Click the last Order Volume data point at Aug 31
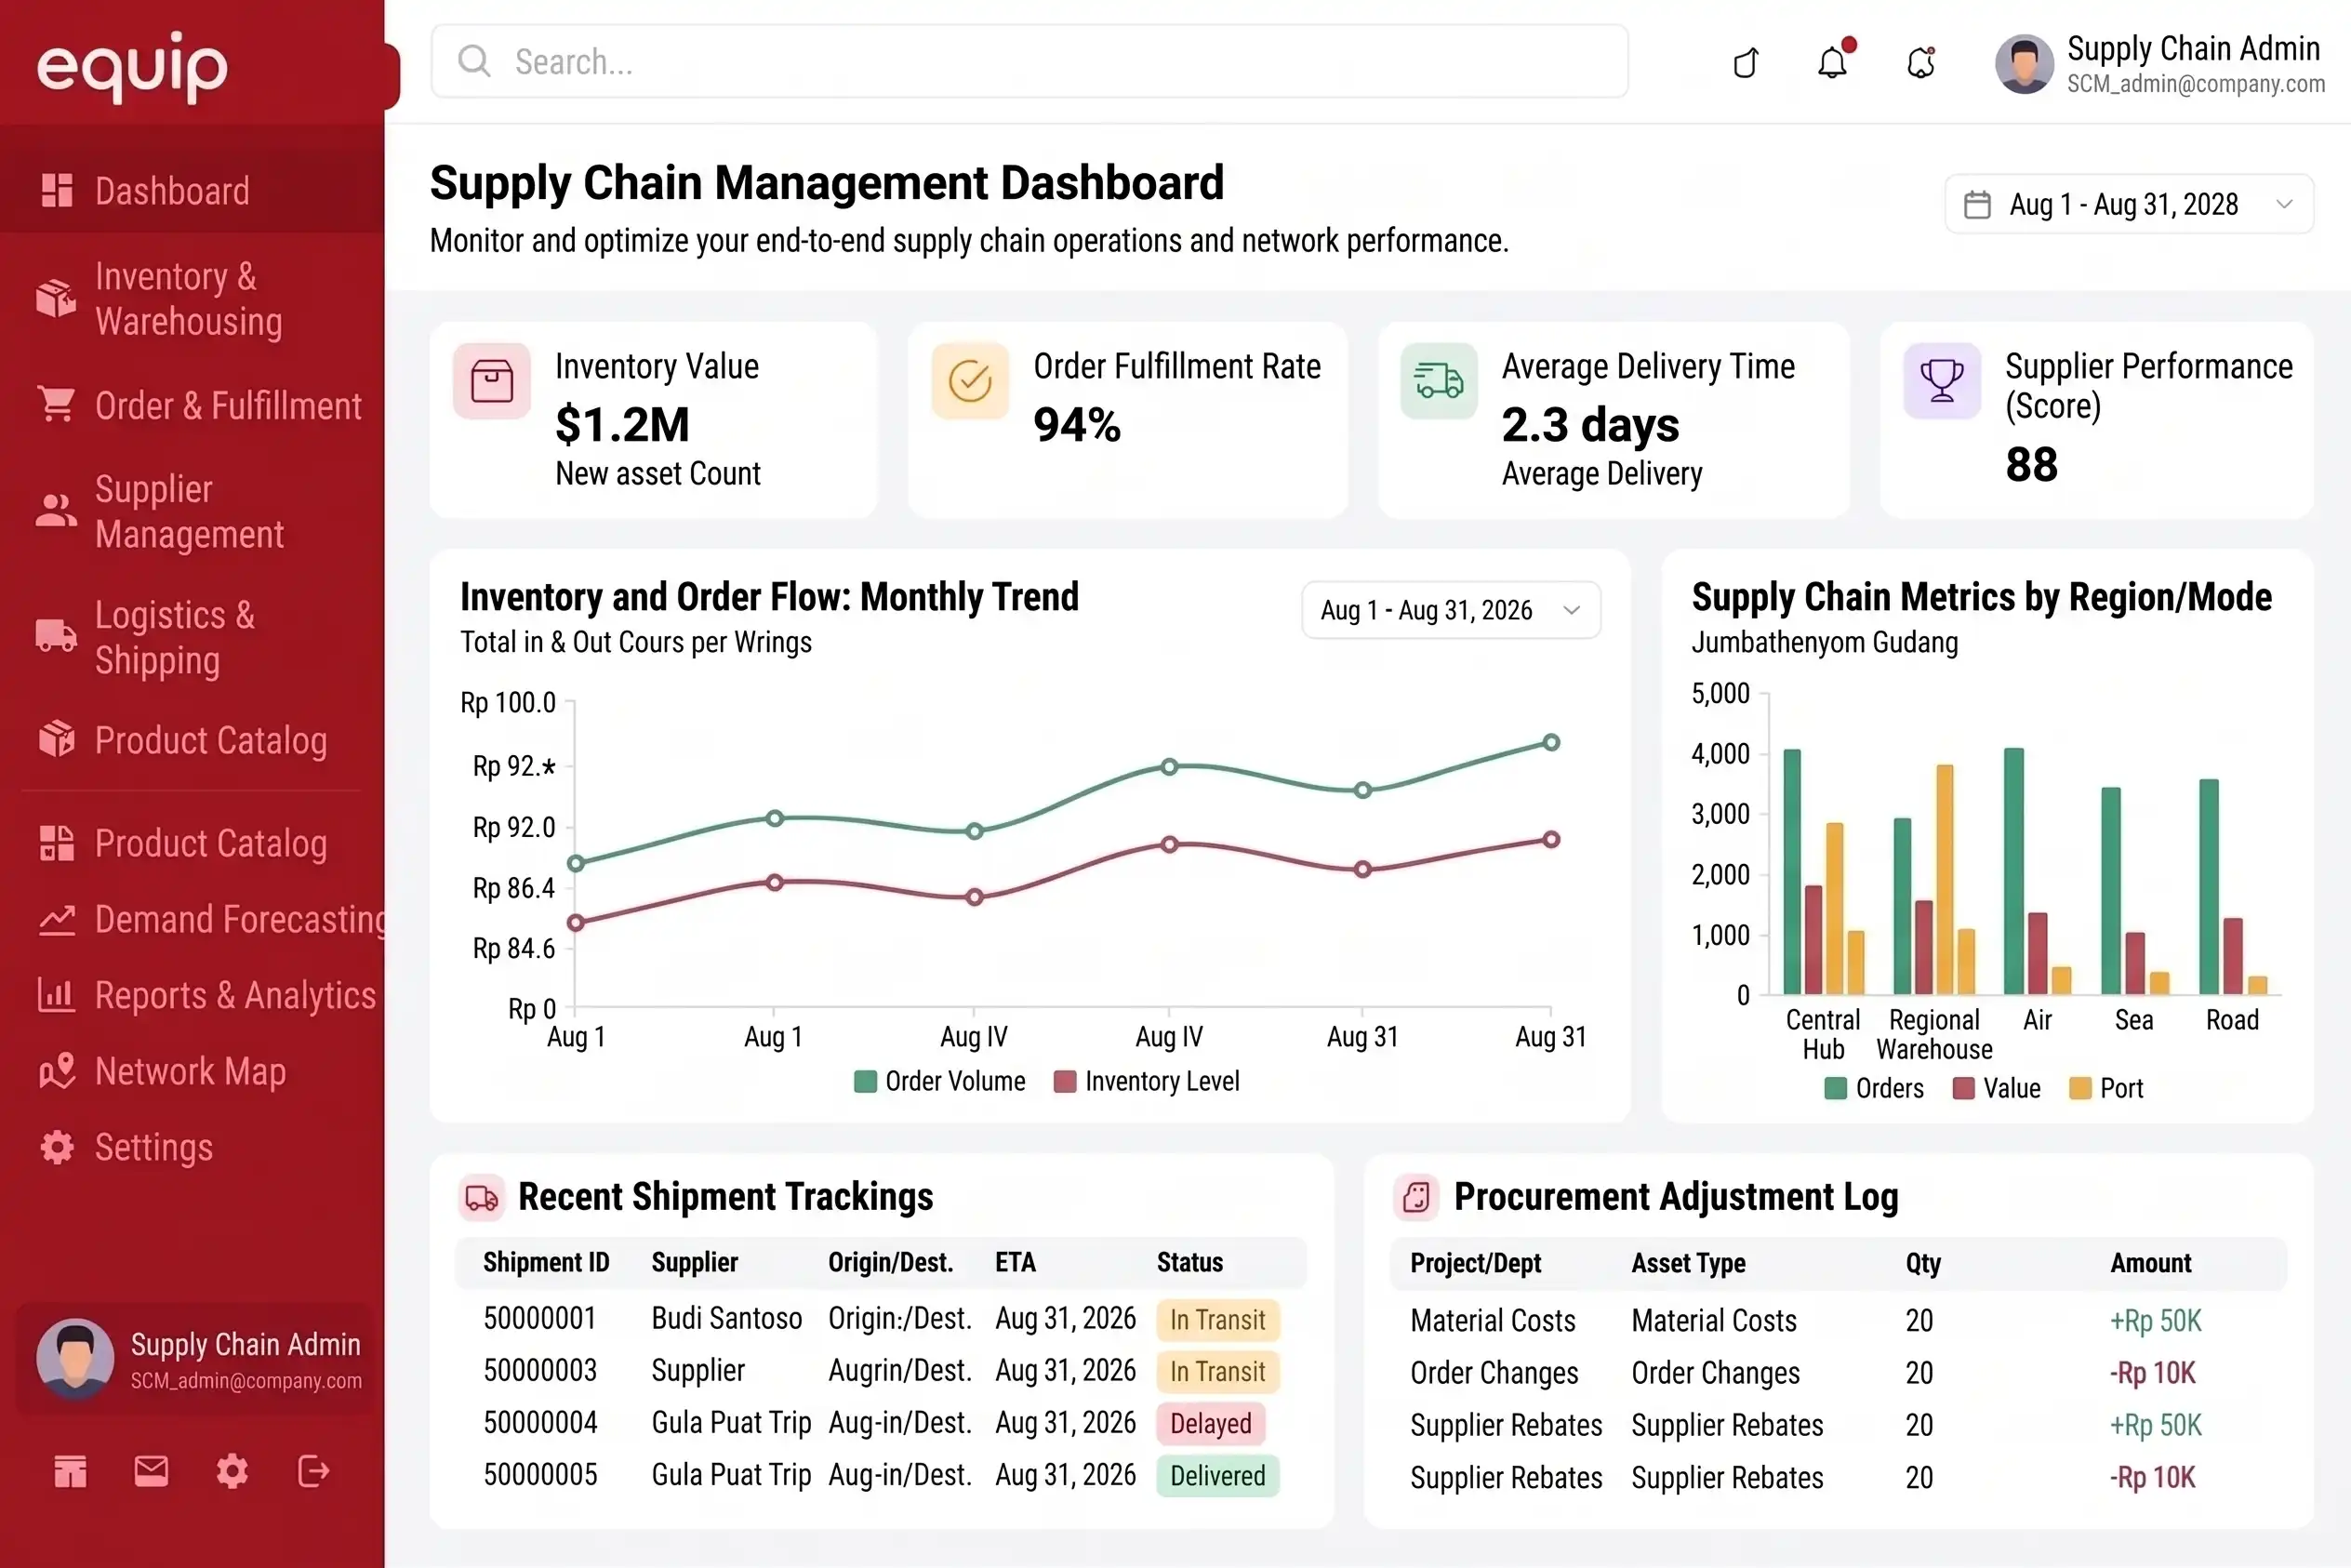 pos(1551,742)
